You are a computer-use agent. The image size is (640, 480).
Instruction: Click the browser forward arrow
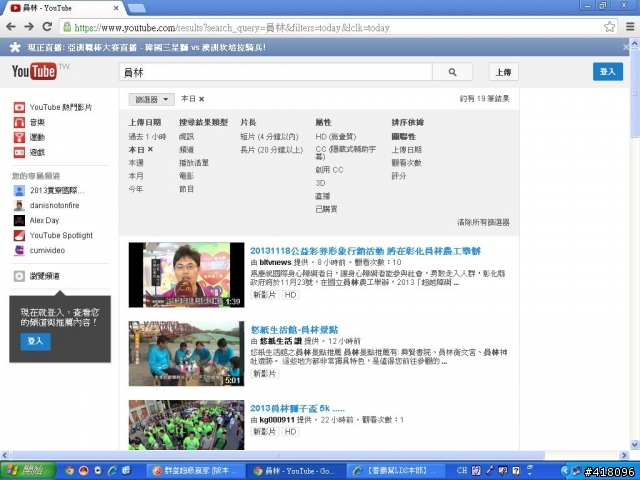coord(29,27)
